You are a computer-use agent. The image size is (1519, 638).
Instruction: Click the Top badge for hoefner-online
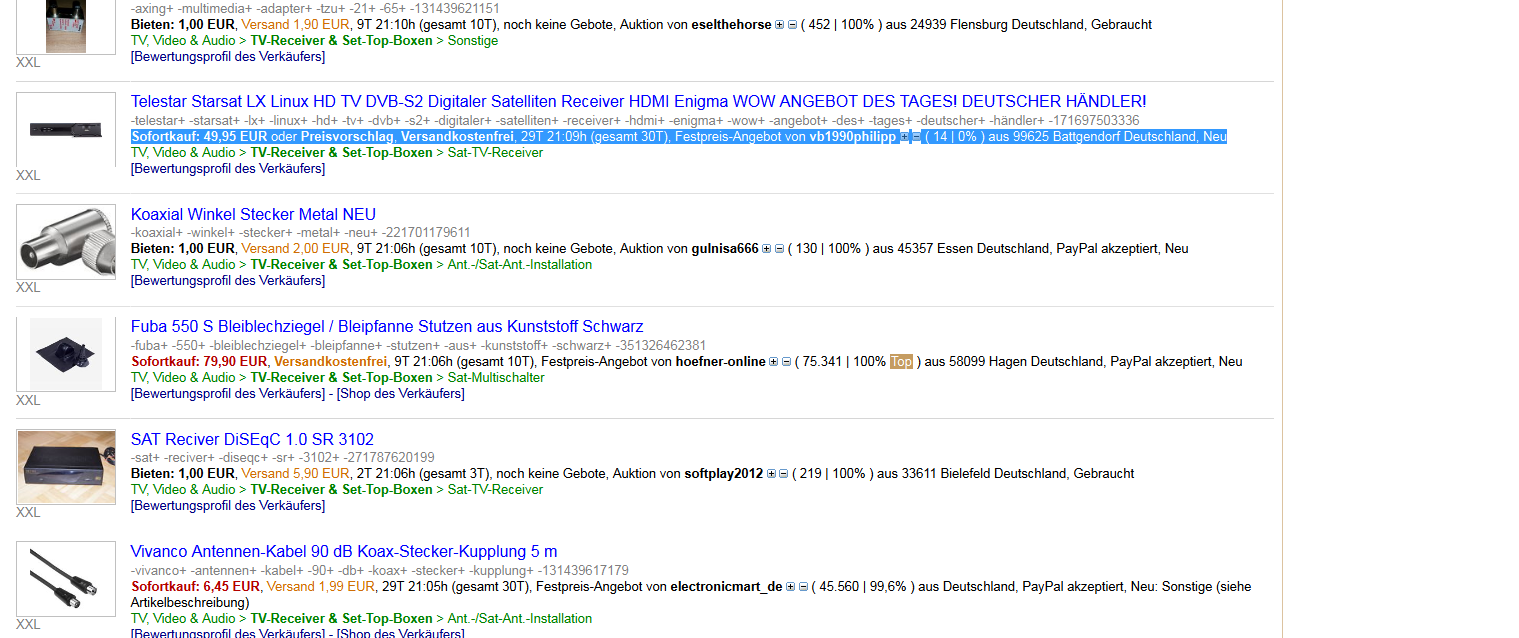[902, 362]
